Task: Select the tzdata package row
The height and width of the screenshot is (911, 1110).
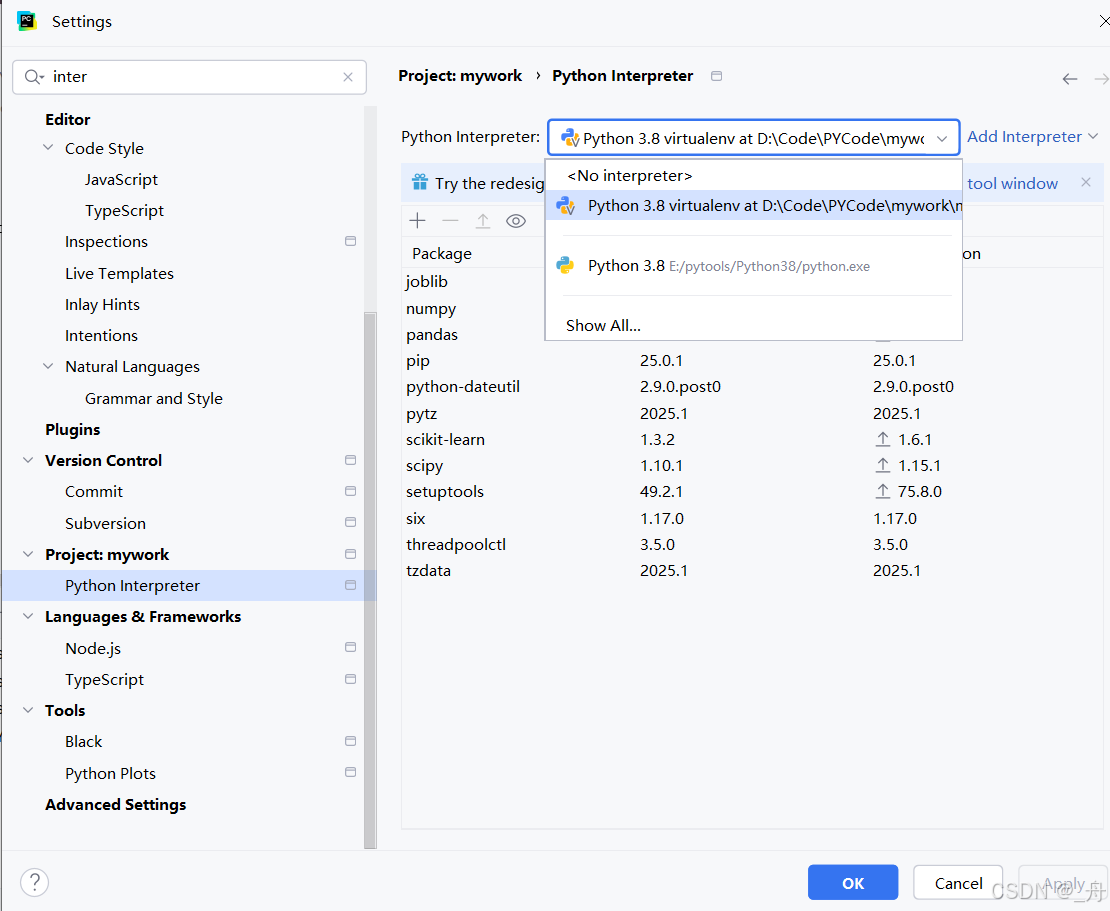Action: 753,571
